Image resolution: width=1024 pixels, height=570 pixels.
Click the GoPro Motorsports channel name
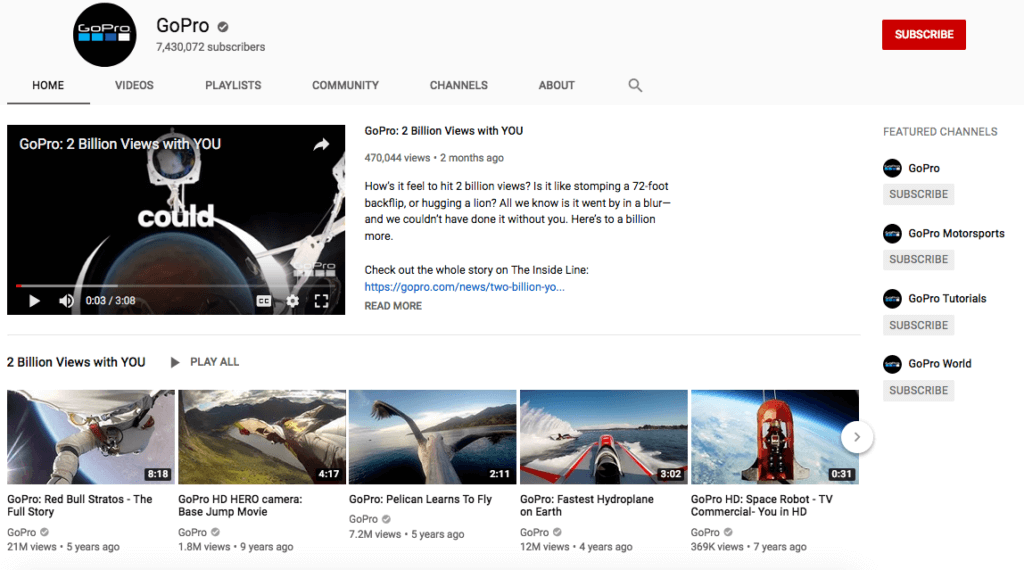pyautogui.click(x=956, y=234)
